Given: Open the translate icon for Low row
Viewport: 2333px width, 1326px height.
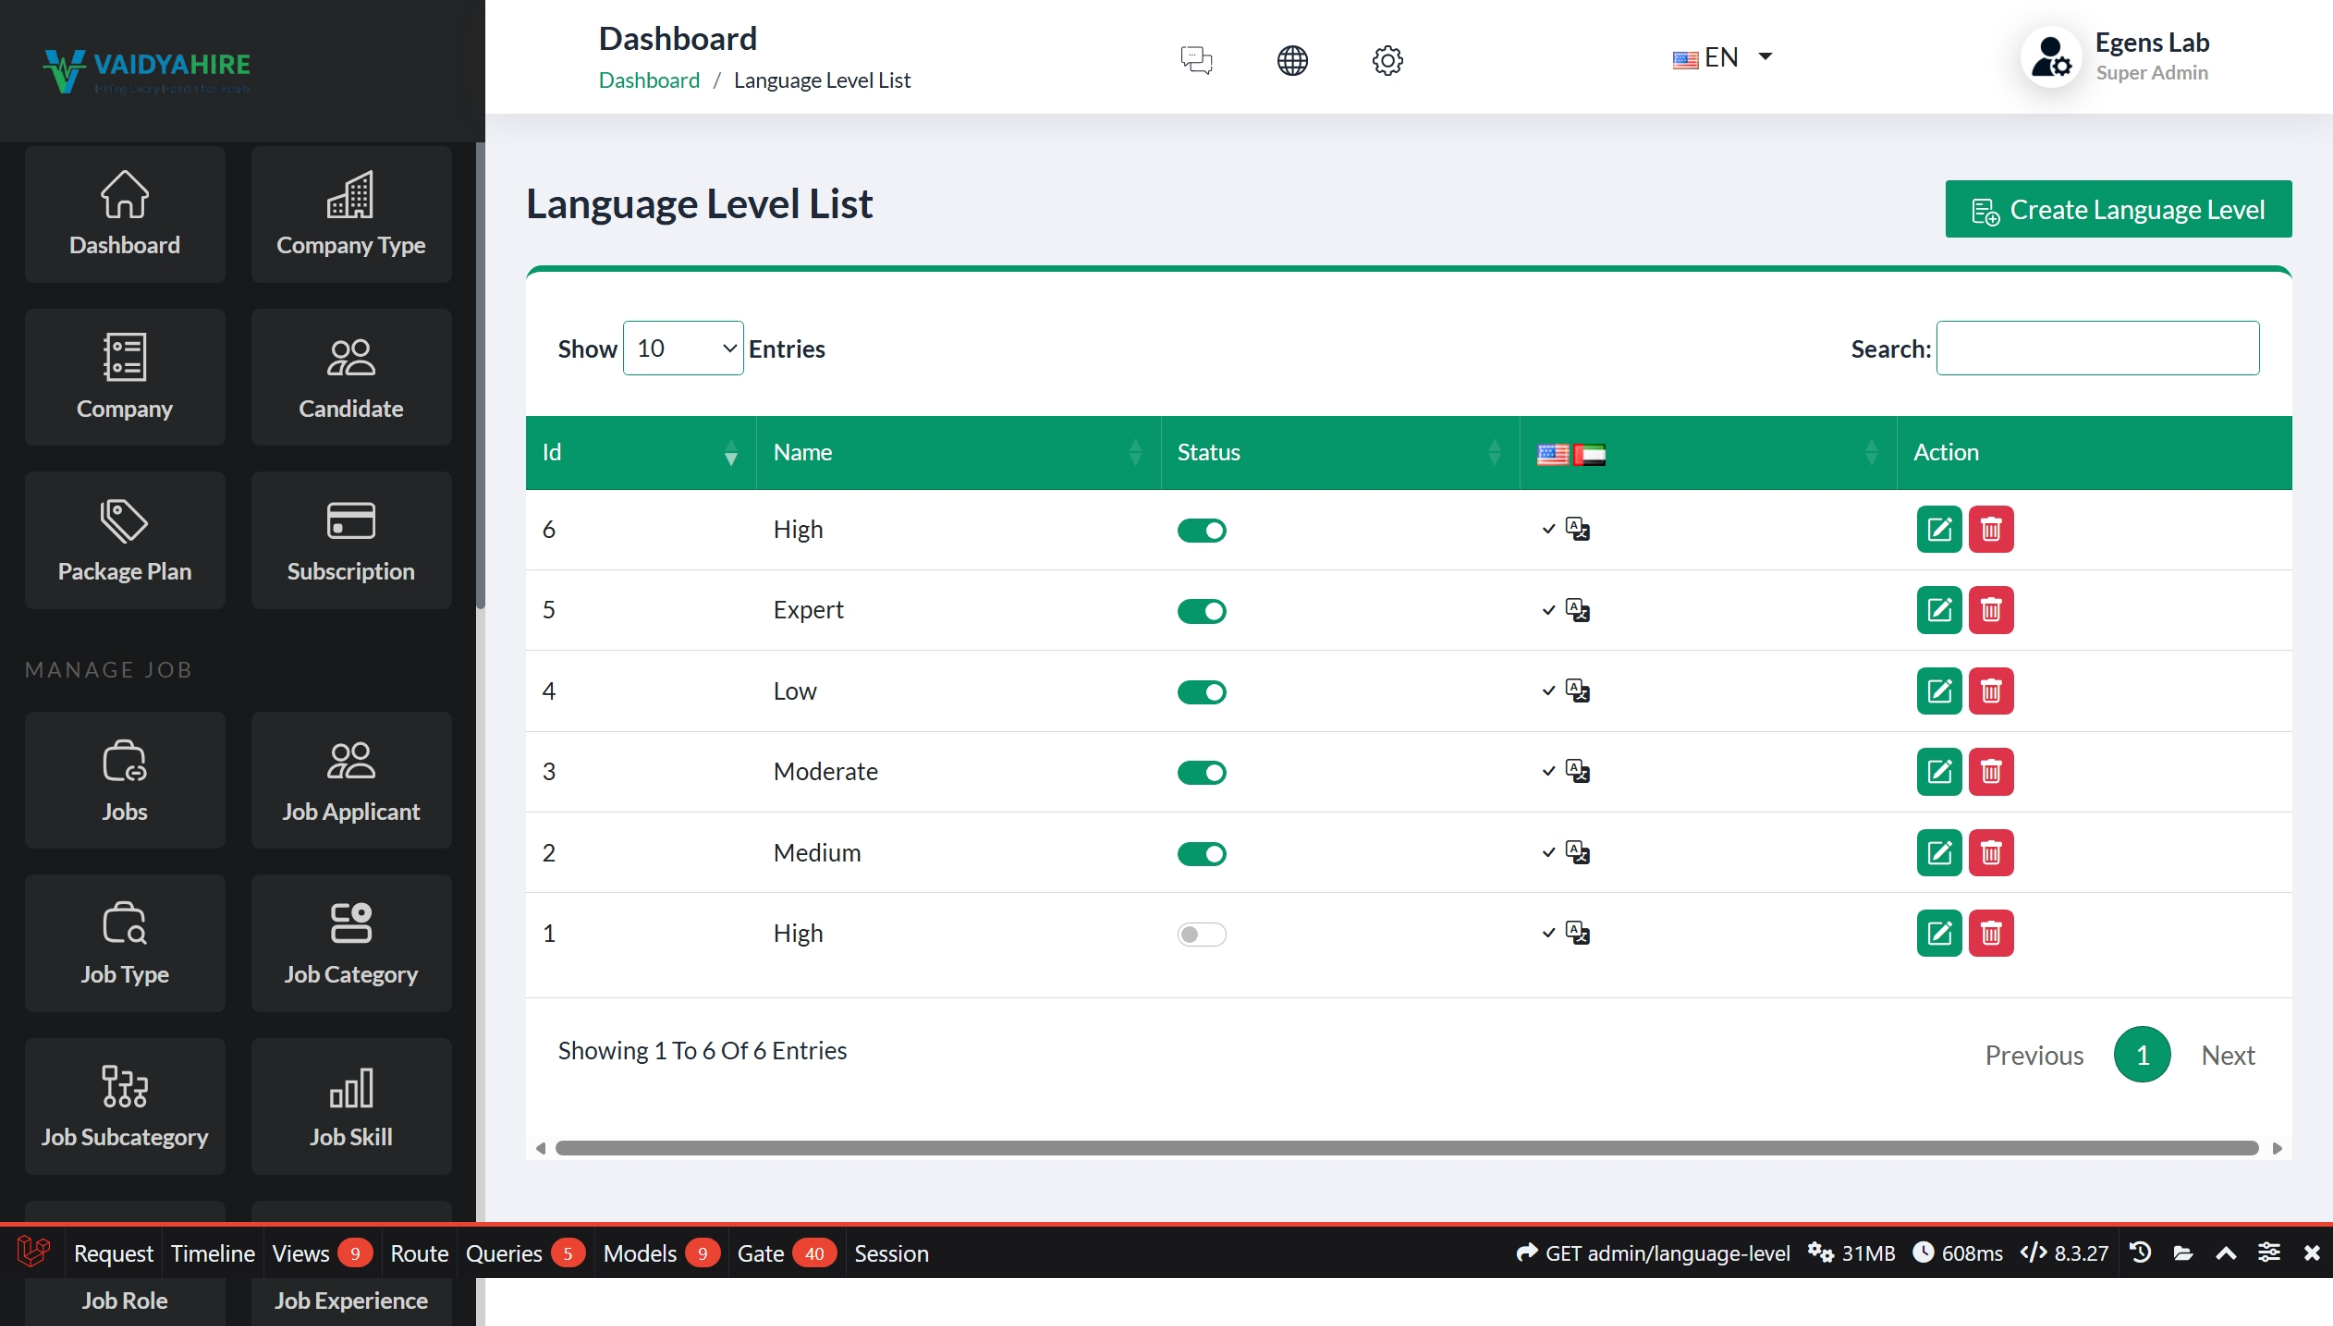Looking at the screenshot, I should 1577,691.
